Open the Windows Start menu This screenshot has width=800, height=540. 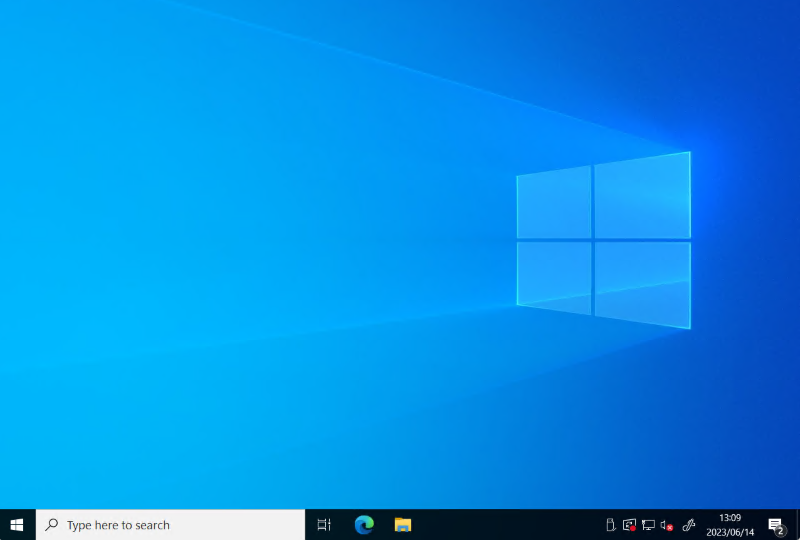point(17,524)
